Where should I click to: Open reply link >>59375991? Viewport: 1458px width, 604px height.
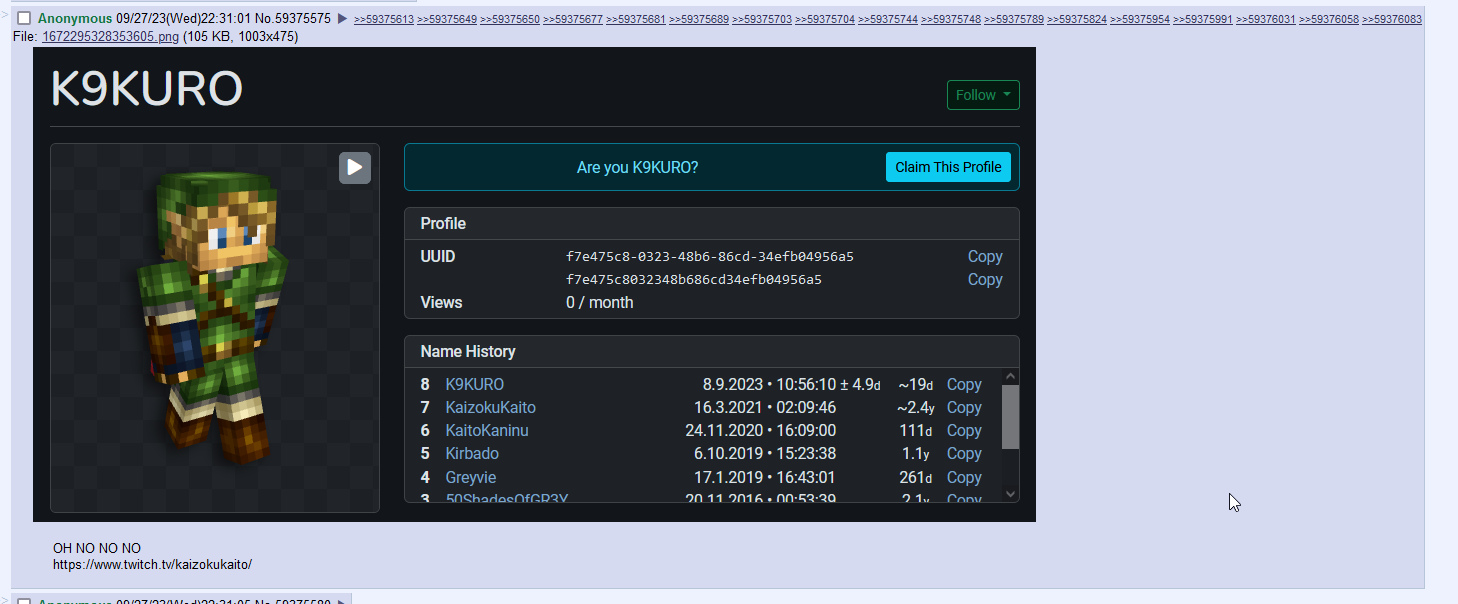(1203, 19)
